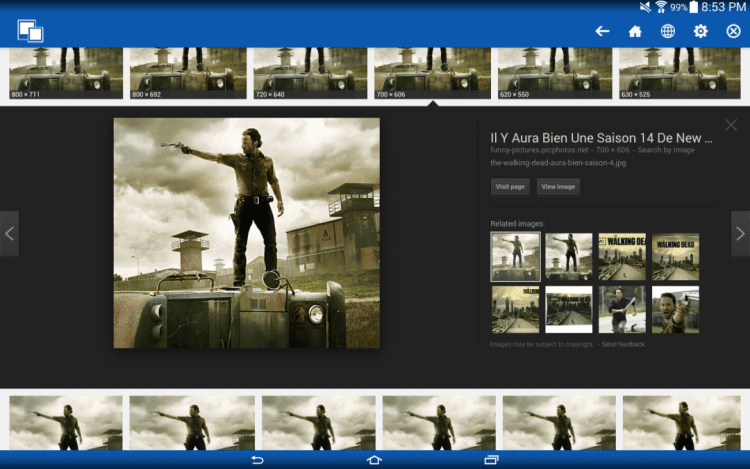This screenshot has height=469, width=750.
Task: Tap Android home navigation button
Action: pos(374,460)
